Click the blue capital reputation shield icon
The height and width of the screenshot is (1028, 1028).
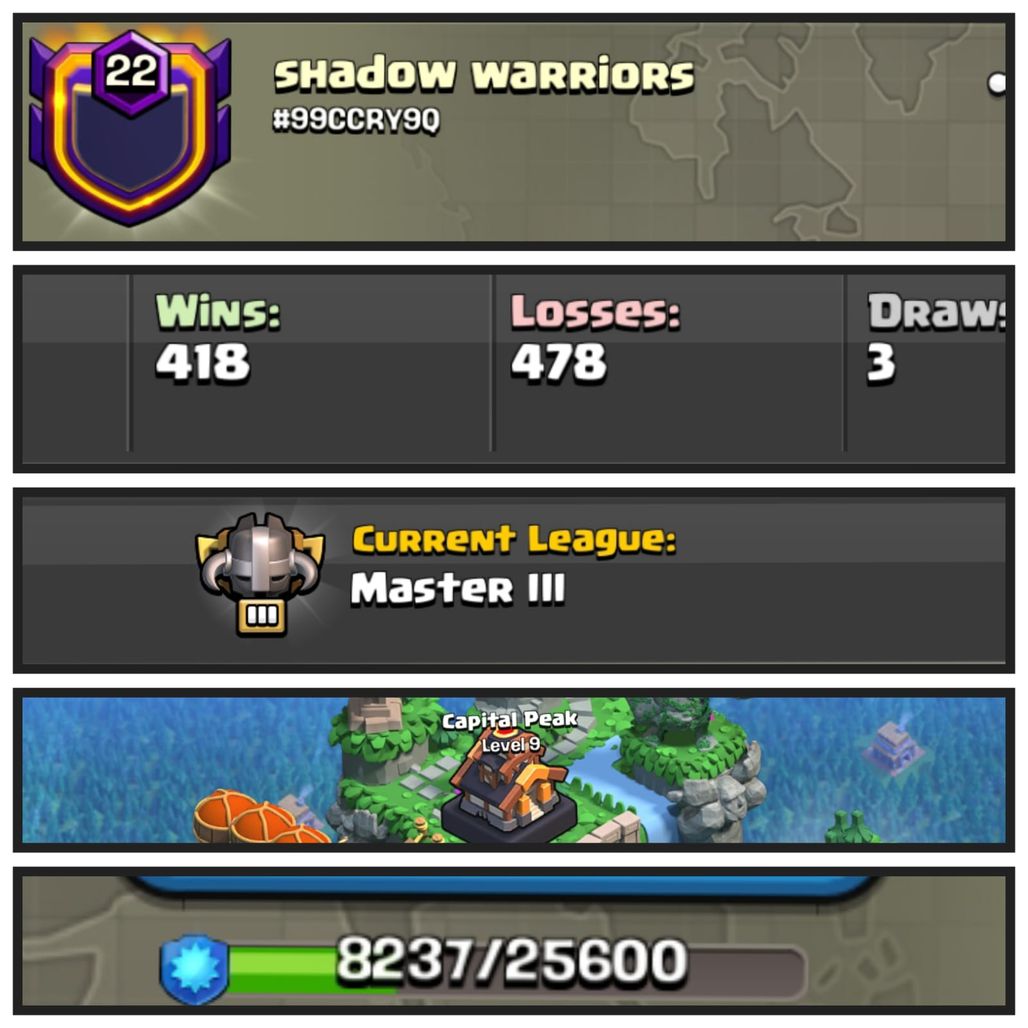click(195, 968)
